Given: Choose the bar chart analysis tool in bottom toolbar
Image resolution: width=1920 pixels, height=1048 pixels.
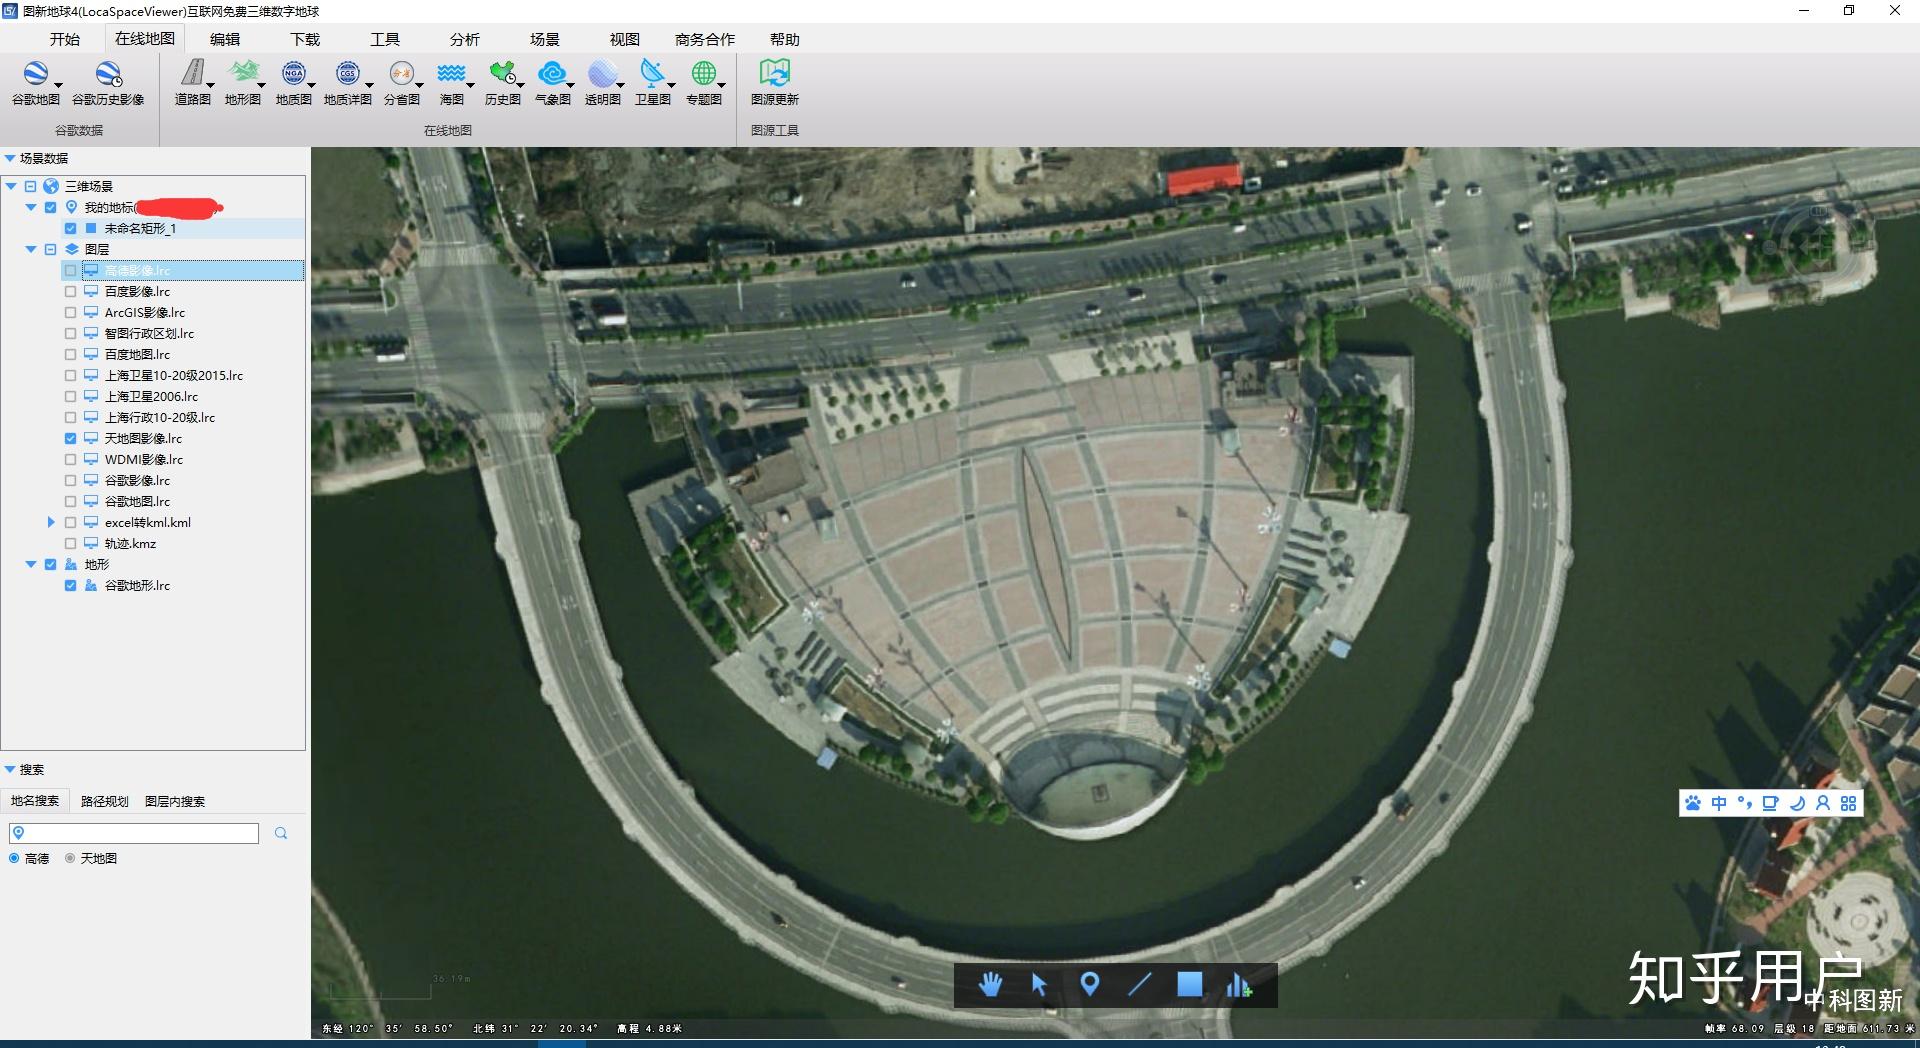Looking at the screenshot, I should (x=1239, y=985).
